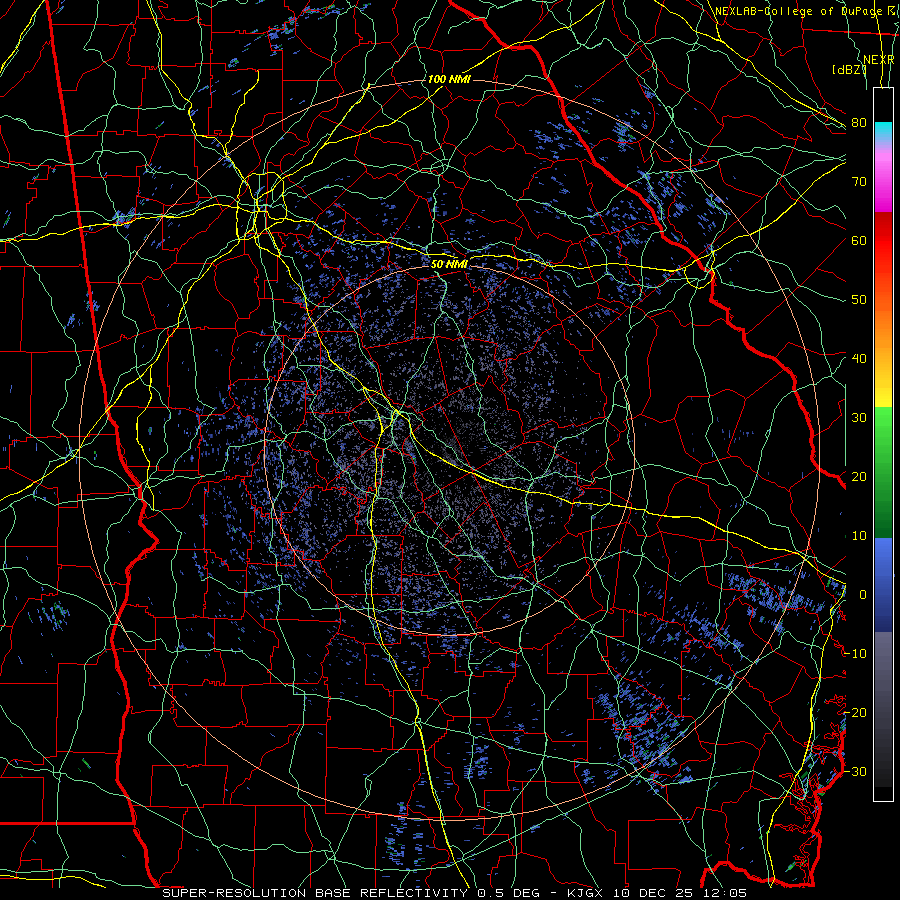The height and width of the screenshot is (900, 900).
Task: Click the "100 NMI" range ring label
Action: click(449, 79)
